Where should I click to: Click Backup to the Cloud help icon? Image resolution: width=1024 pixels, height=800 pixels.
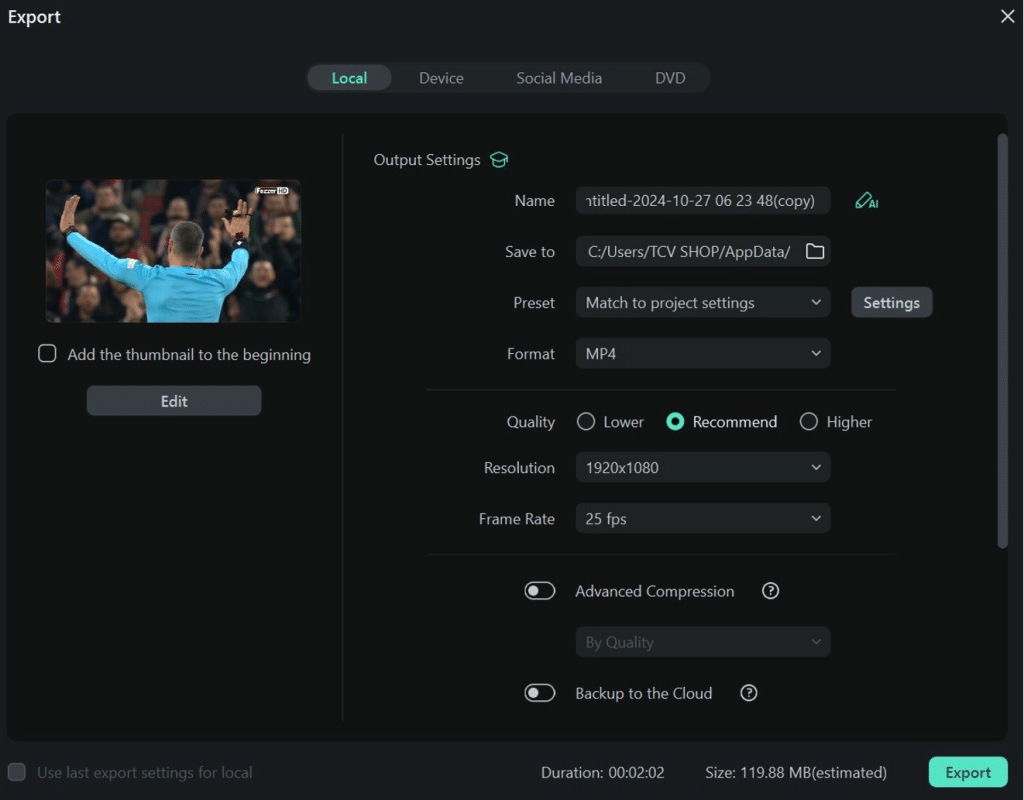pos(748,693)
